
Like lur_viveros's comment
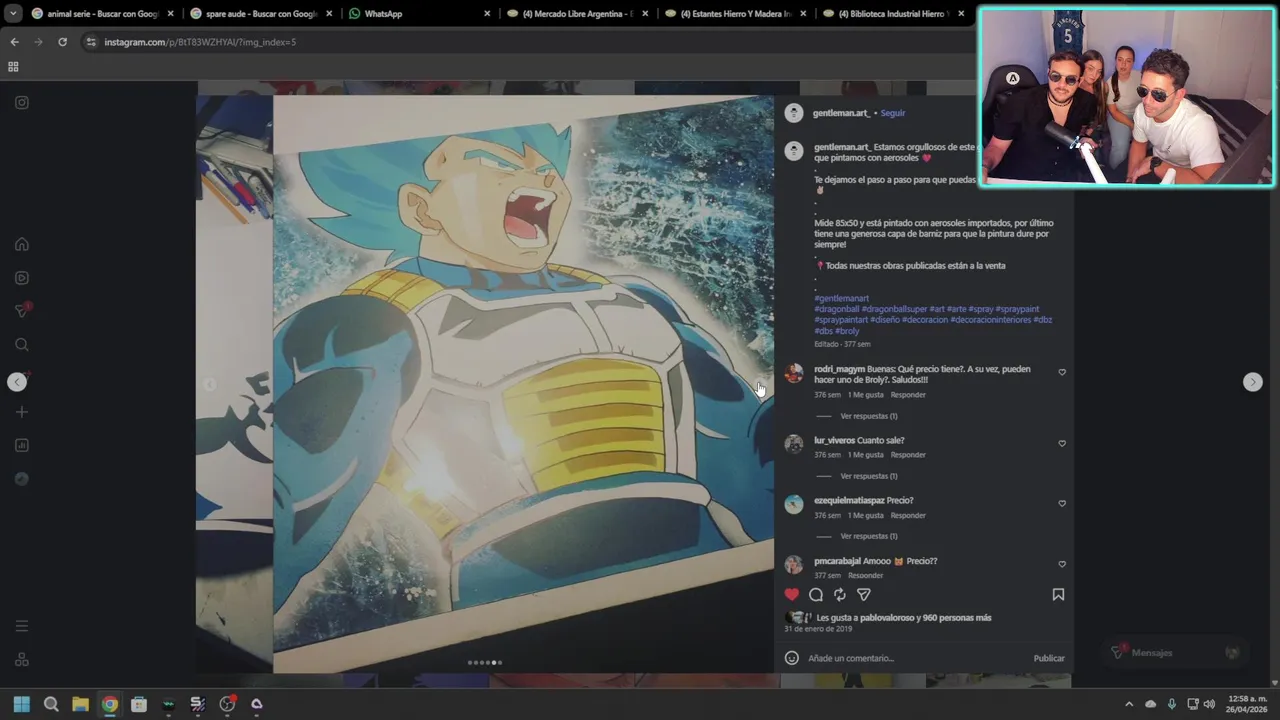click(1062, 443)
